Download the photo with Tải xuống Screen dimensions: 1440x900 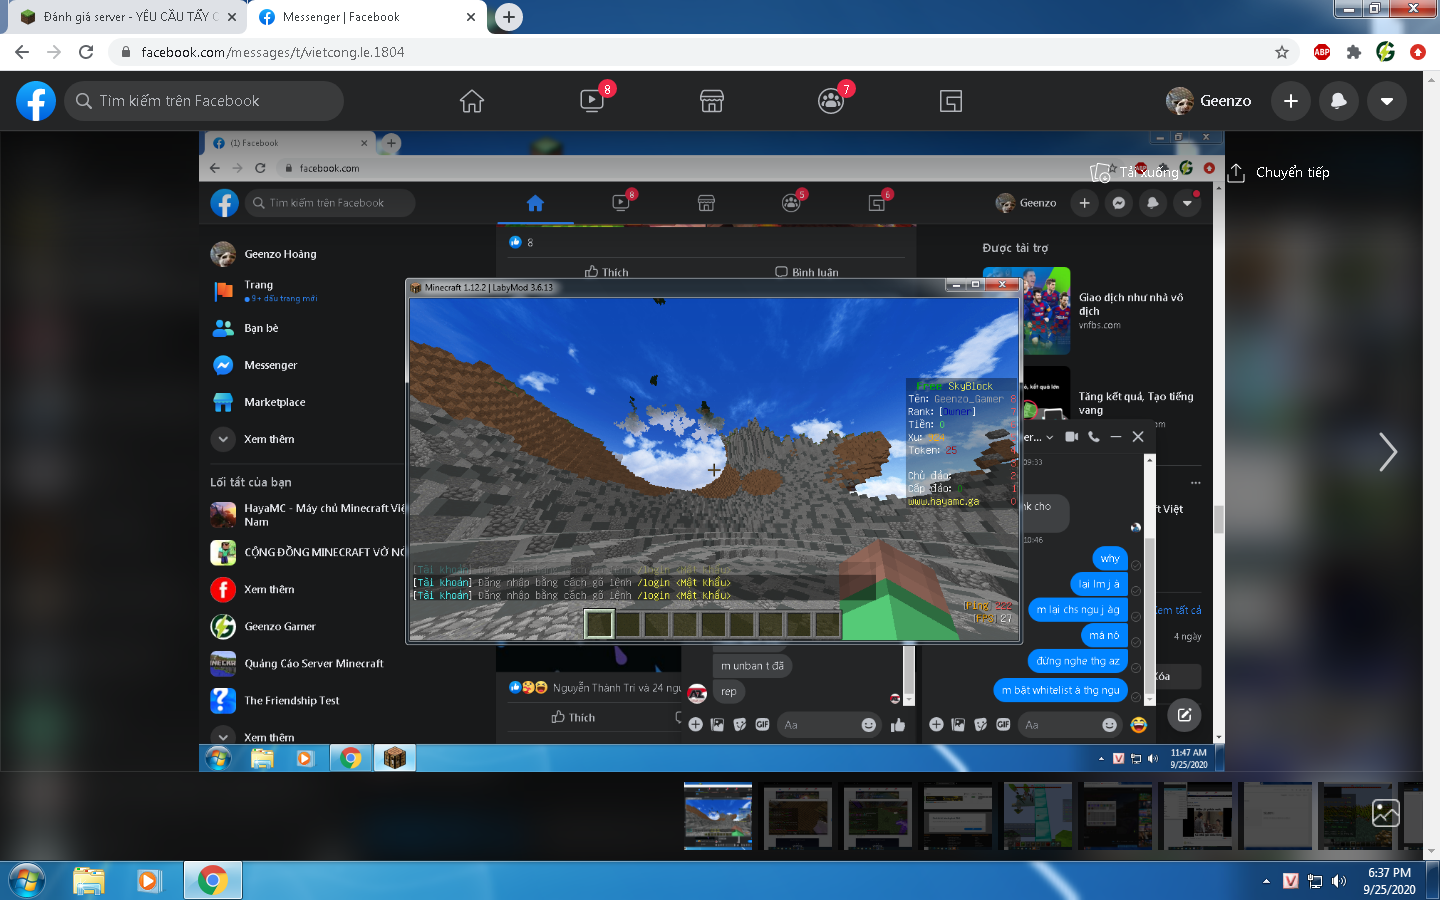[x=1134, y=172]
